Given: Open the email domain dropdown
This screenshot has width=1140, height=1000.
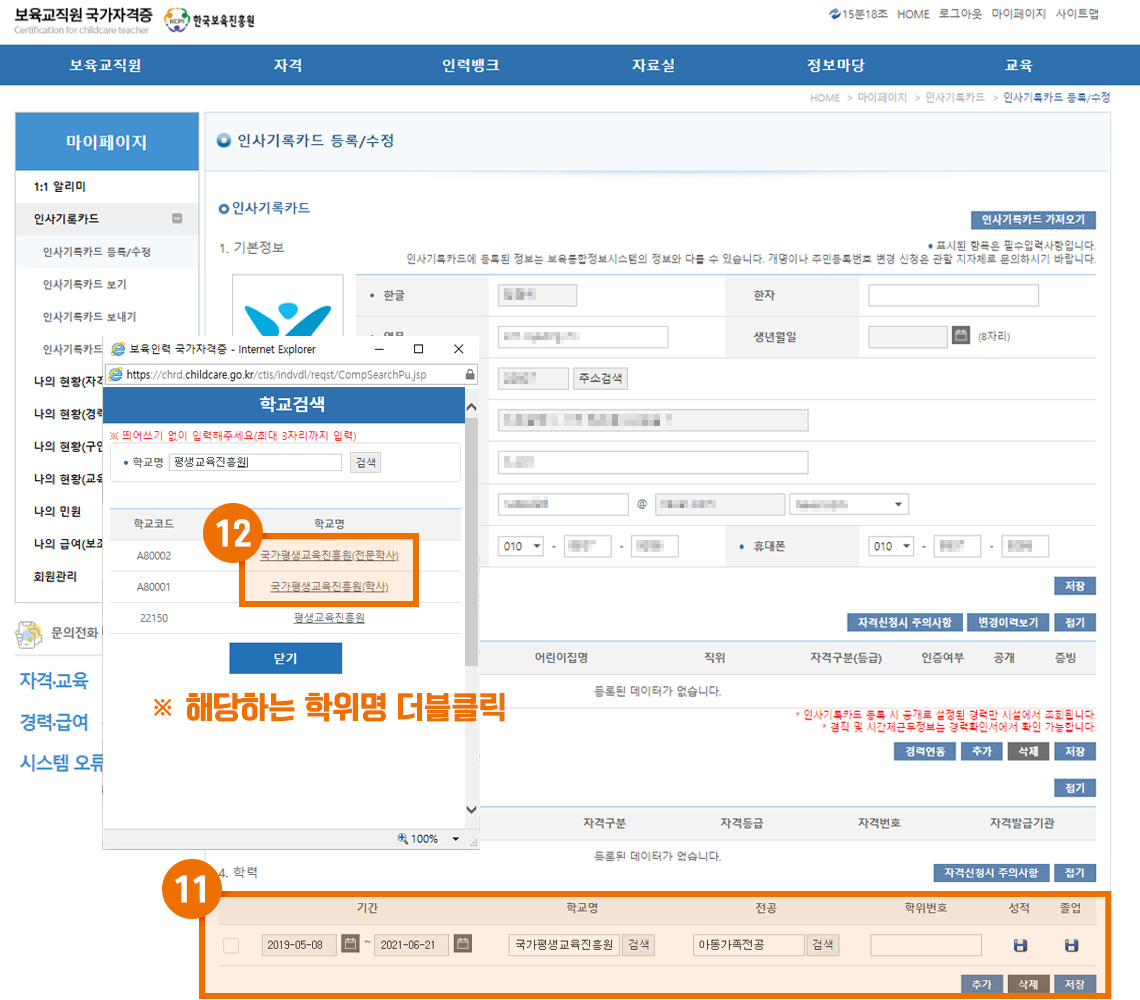Looking at the screenshot, I should tap(848, 504).
